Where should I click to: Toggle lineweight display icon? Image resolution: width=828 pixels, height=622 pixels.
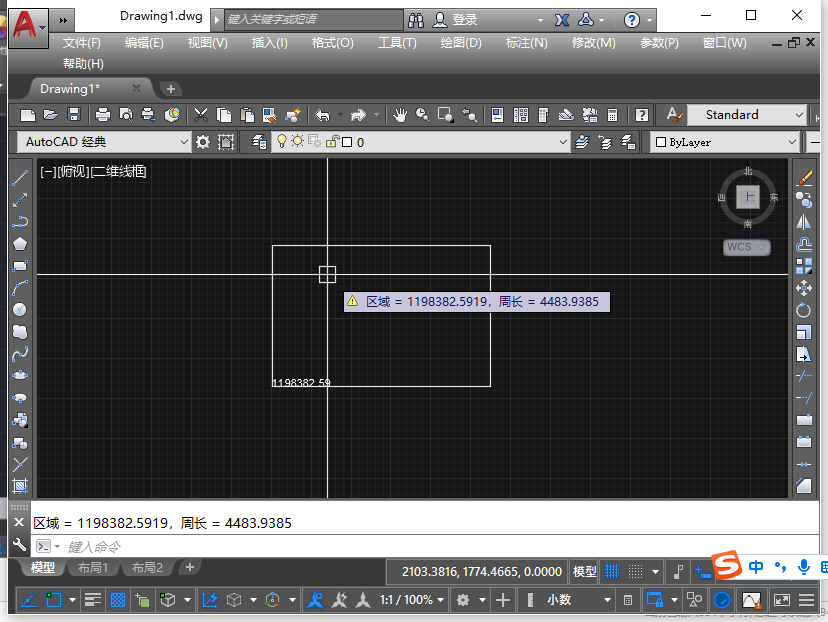92,600
